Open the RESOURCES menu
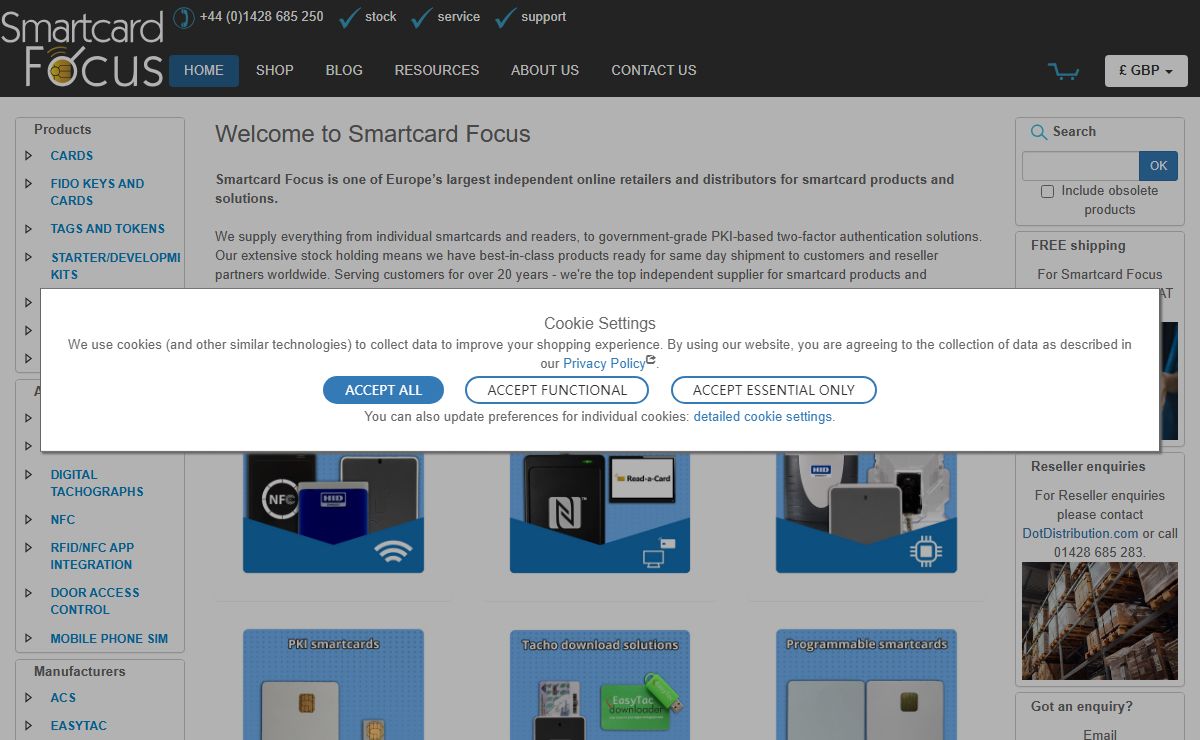The width and height of the screenshot is (1200, 740). pos(437,71)
